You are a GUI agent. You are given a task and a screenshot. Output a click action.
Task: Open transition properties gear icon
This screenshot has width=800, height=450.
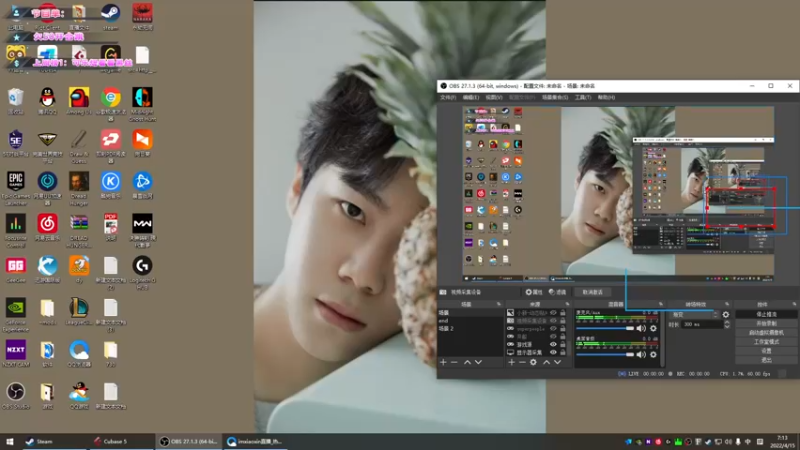(726, 315)
